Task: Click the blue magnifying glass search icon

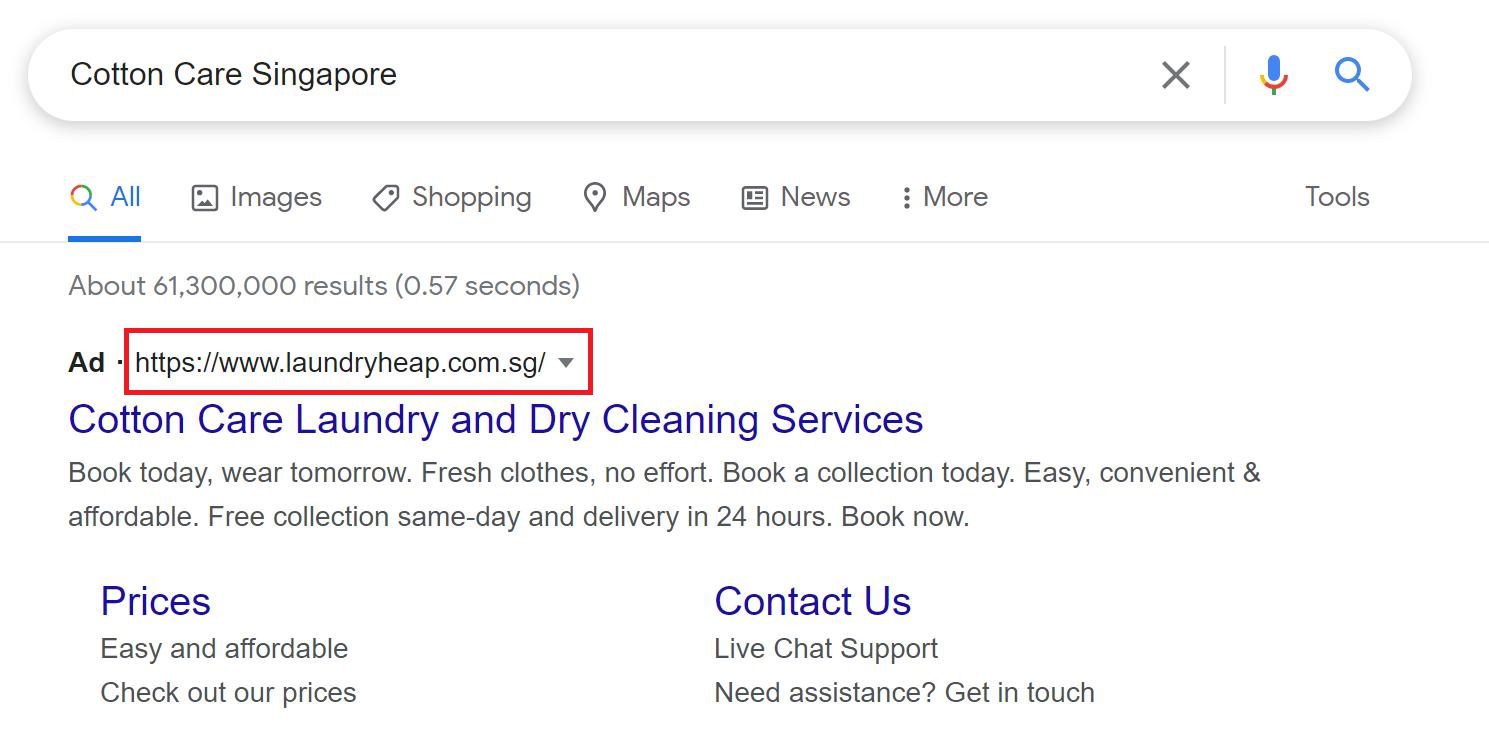Action: [1351, 75]
